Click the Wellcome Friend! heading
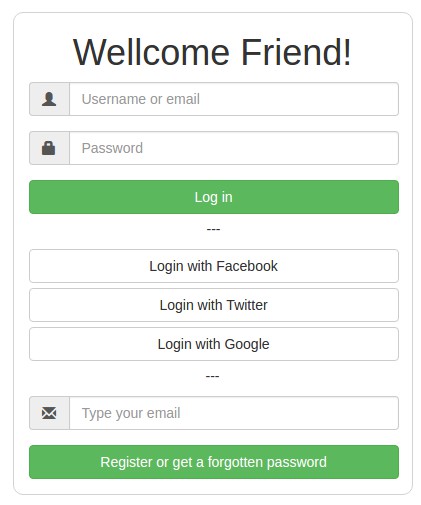 [212, 52]
